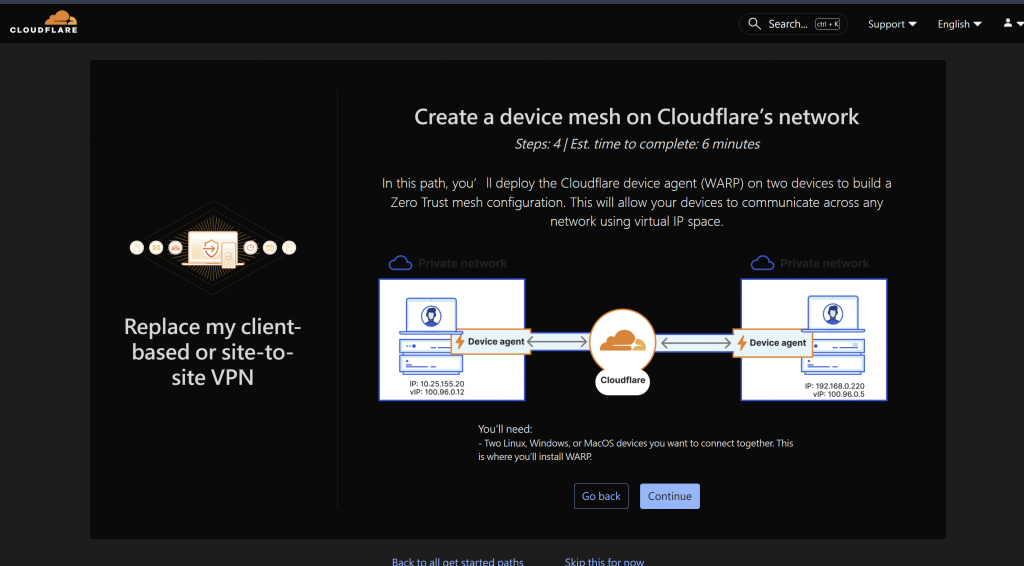Click the ctrl + K shortcut badge

coord(827,24)
